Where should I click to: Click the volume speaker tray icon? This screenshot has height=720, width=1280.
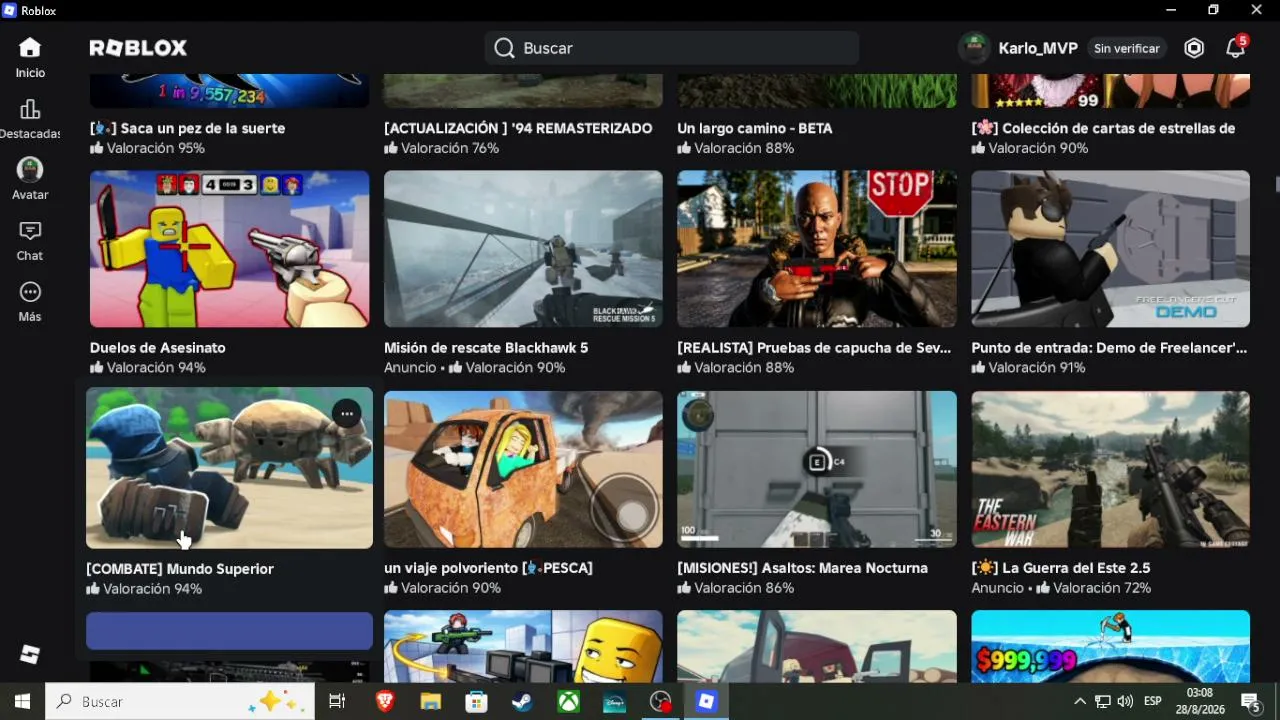pyautogui.click(x=1125, y=702)
